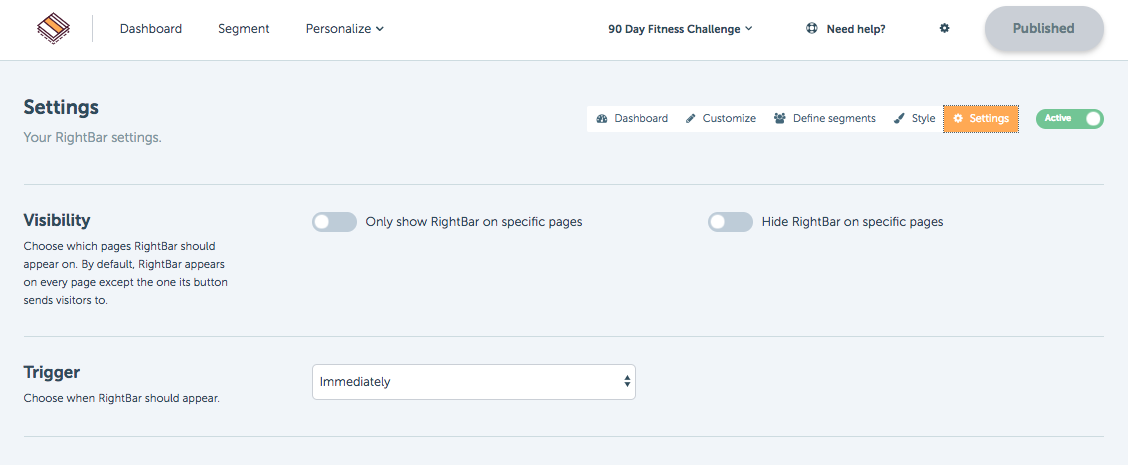Click the lifebuoy help icon
This screenshot has width=1128, height=465.
pyautogui.click(x=812, y=29)
